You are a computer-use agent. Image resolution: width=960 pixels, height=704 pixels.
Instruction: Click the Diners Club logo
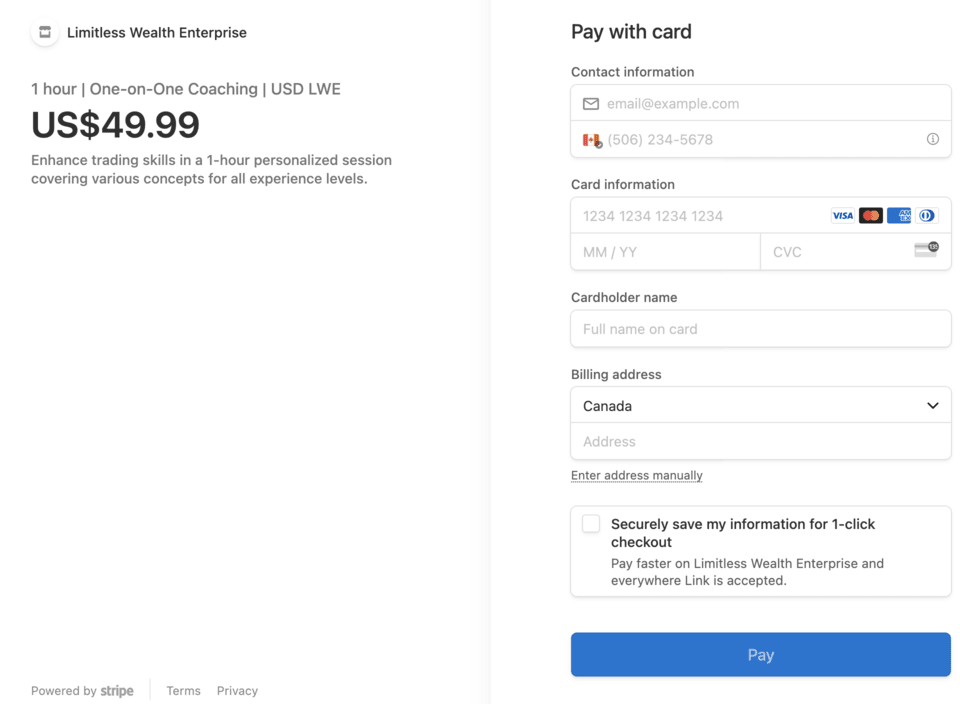click(x=927, y=216)
